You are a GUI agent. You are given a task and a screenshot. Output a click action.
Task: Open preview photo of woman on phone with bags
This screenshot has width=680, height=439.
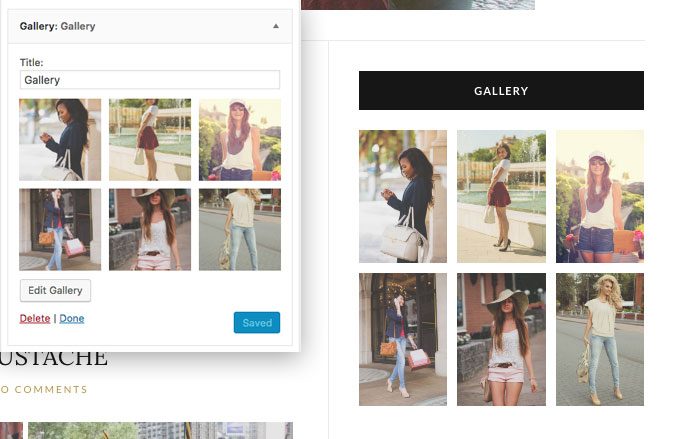[x=403, y=339]
